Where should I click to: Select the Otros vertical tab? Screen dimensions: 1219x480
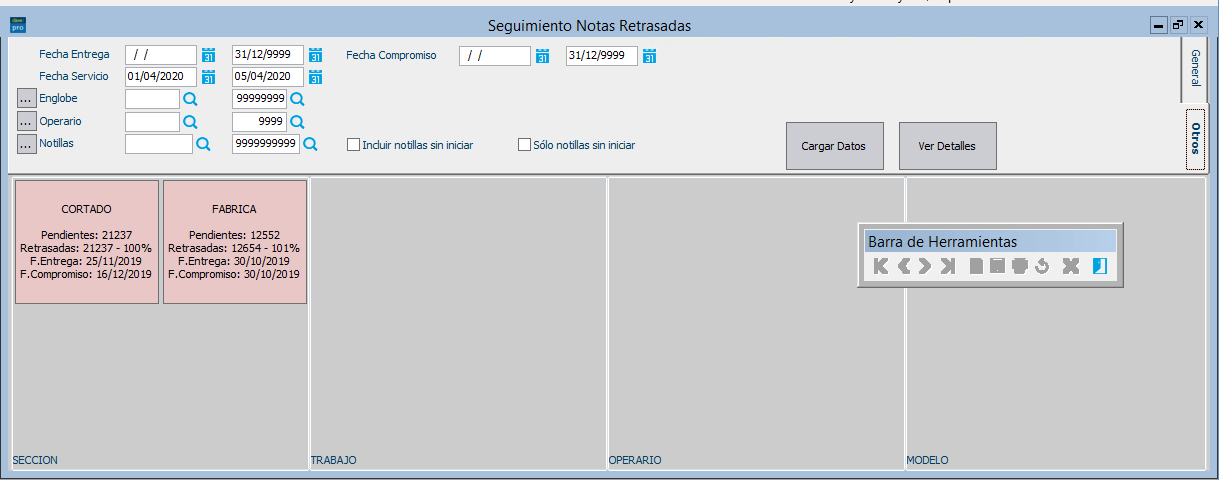pyautogui.click(x=1196, y=138)
